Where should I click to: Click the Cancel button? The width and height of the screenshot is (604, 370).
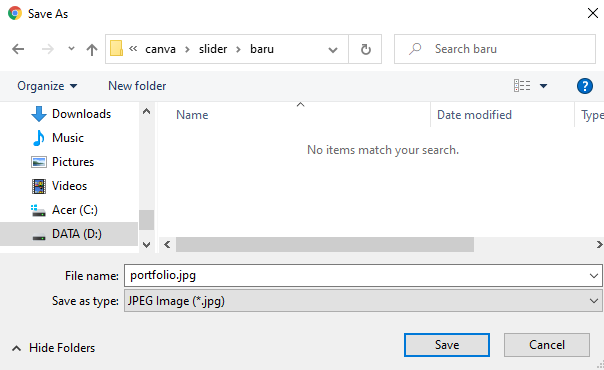(x=547, y=345)
